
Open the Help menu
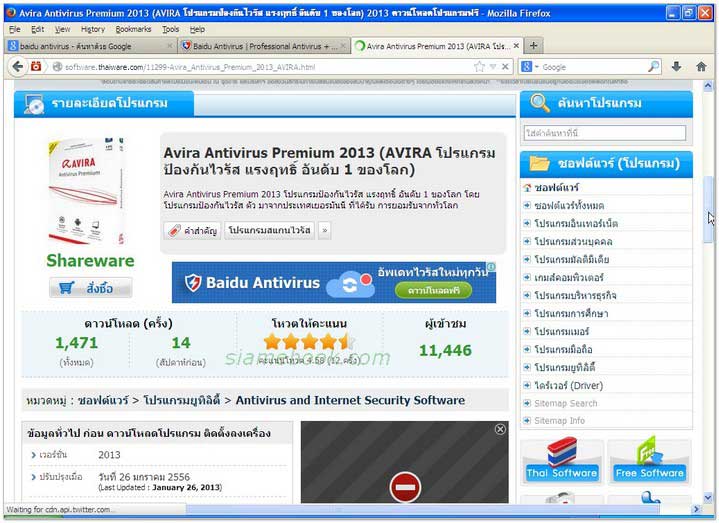click(197, 29)
